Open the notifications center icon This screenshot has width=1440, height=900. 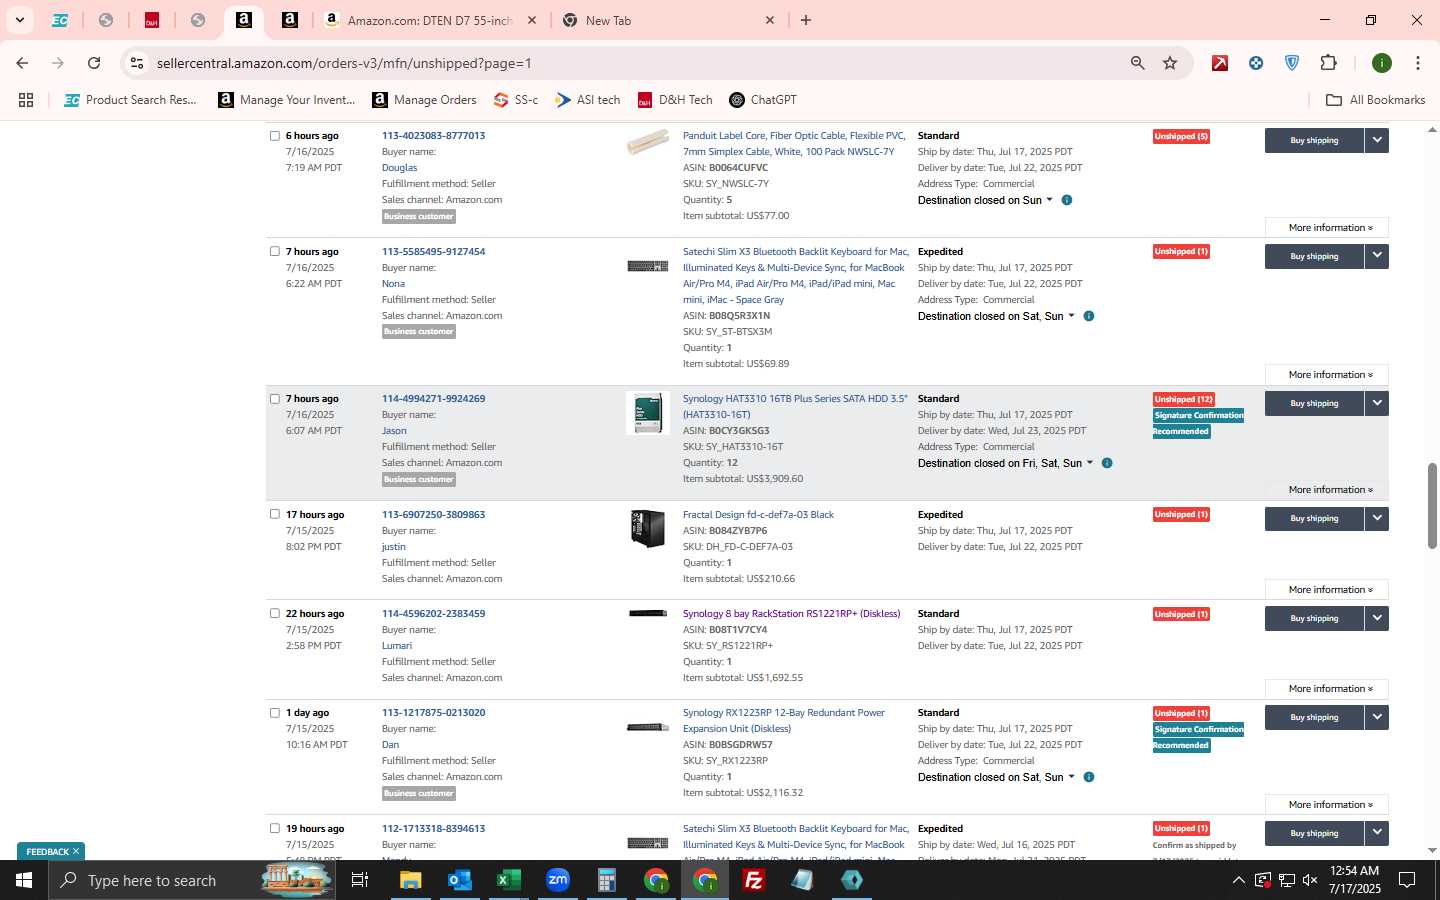[x=1407, y=880]
